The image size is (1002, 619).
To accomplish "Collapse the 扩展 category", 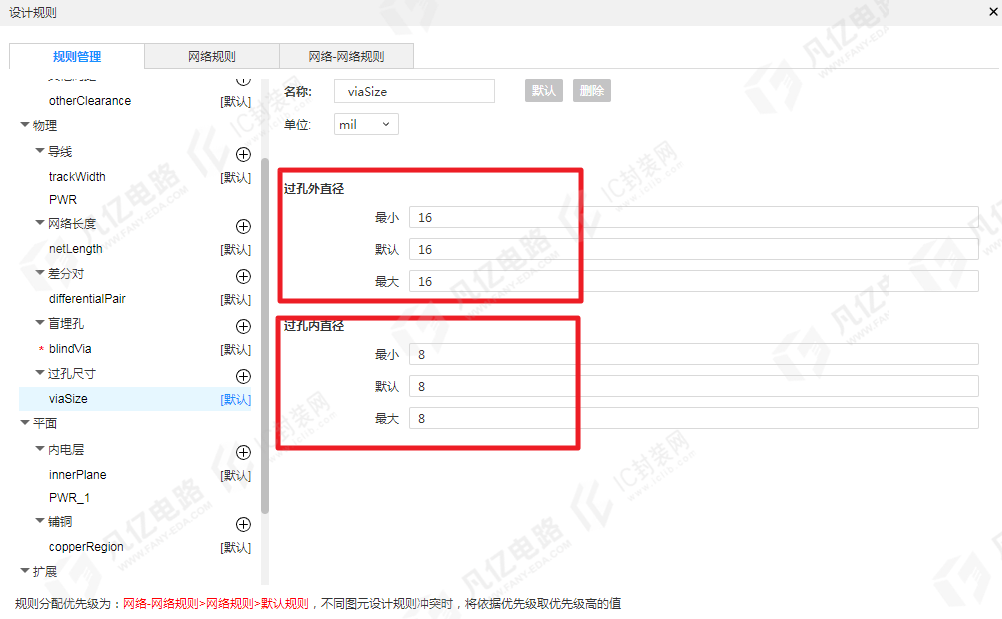I will [25, 570].
